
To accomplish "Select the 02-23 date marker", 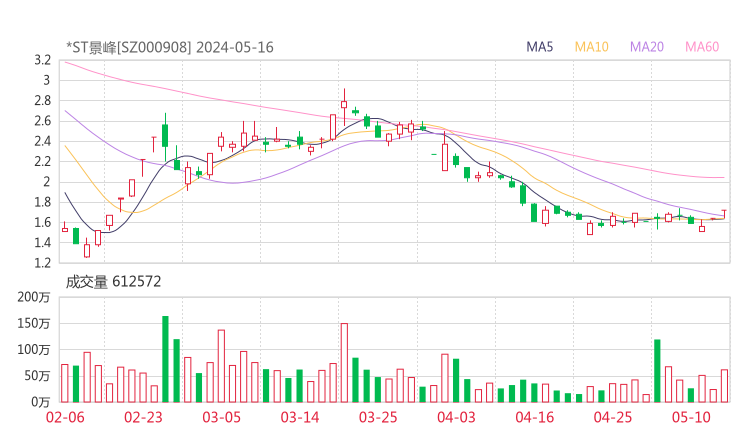I will click(143, 417).
